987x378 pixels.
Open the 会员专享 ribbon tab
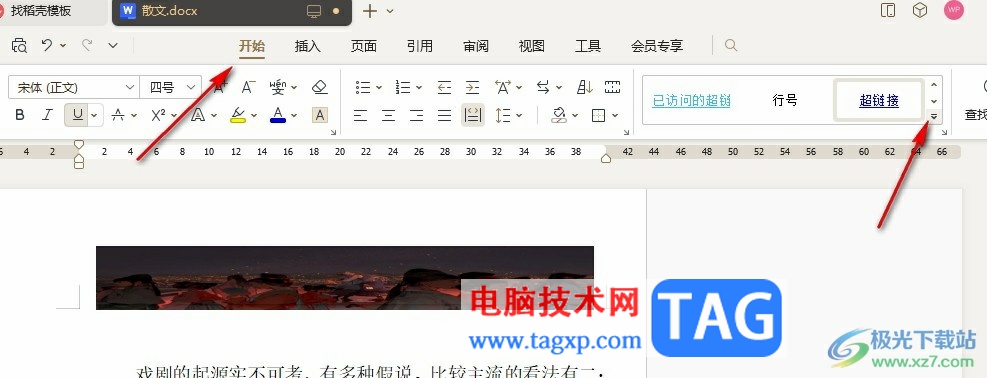click(657, 46)
